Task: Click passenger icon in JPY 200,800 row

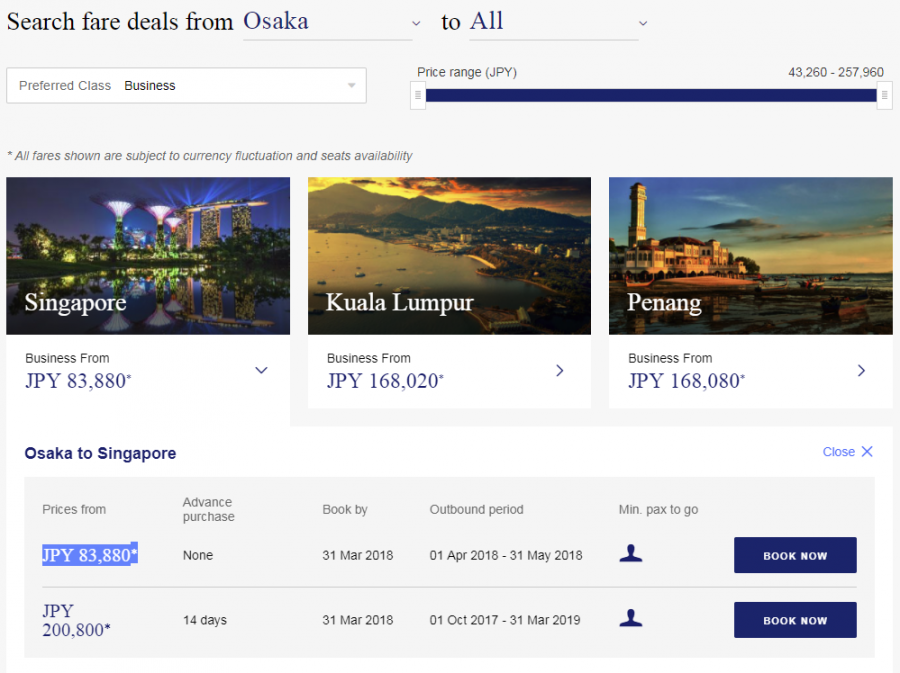Action: point(630,619)
